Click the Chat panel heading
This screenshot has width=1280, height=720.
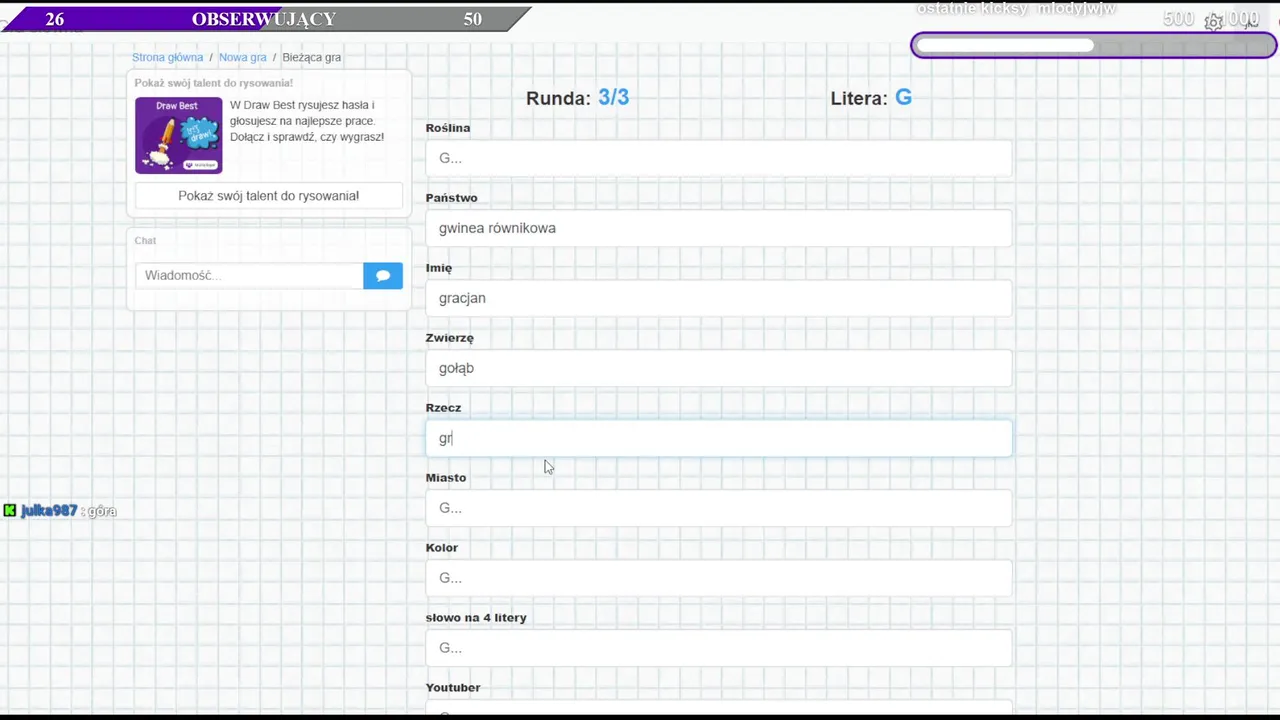coord(145,241)
